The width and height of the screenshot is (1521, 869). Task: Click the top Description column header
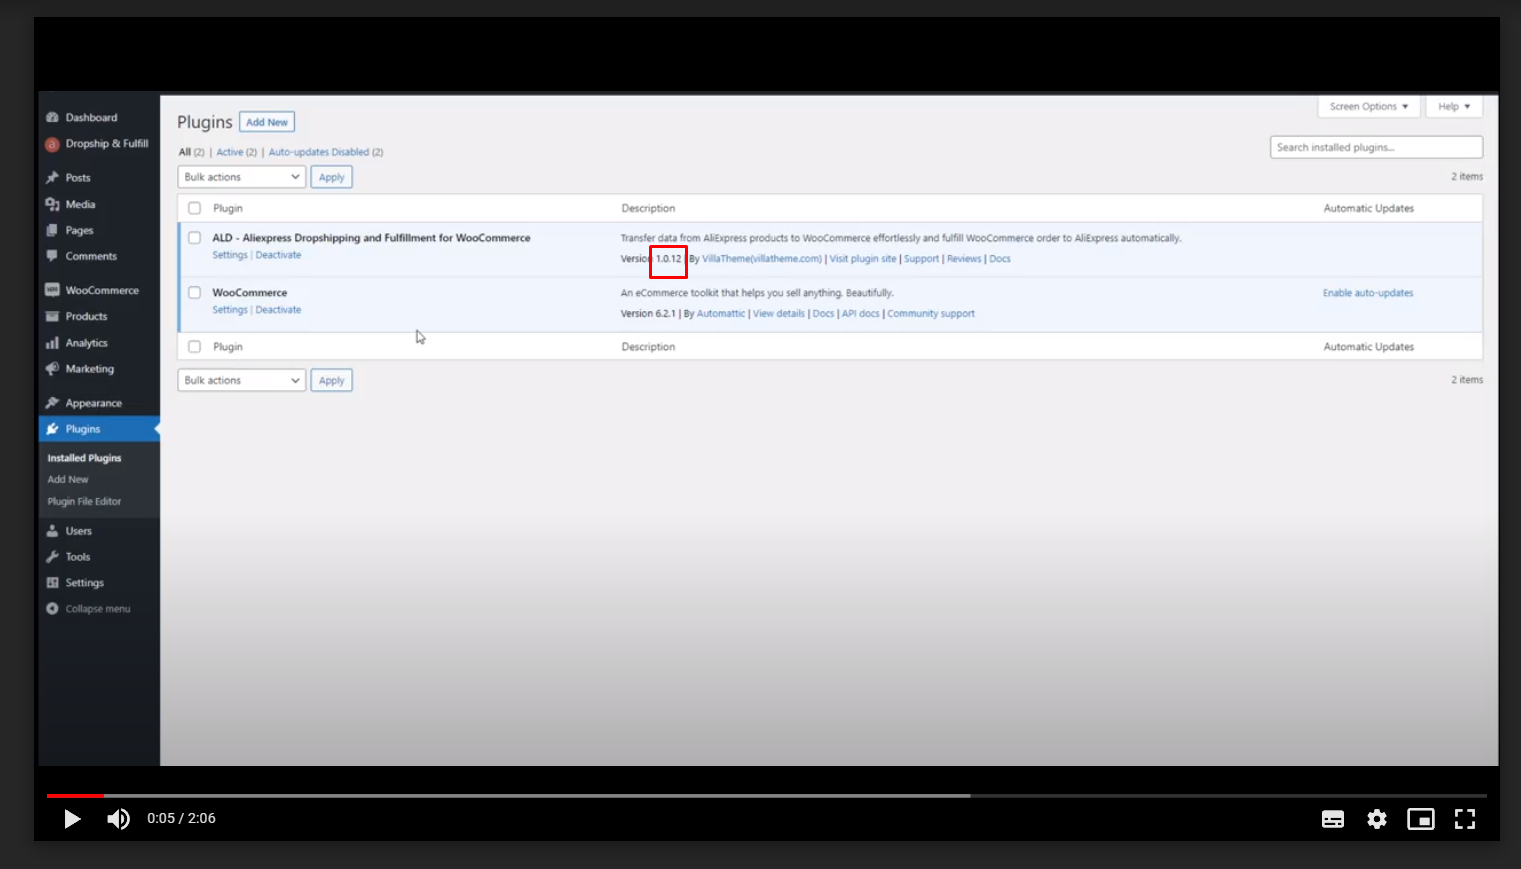(648, 208)
